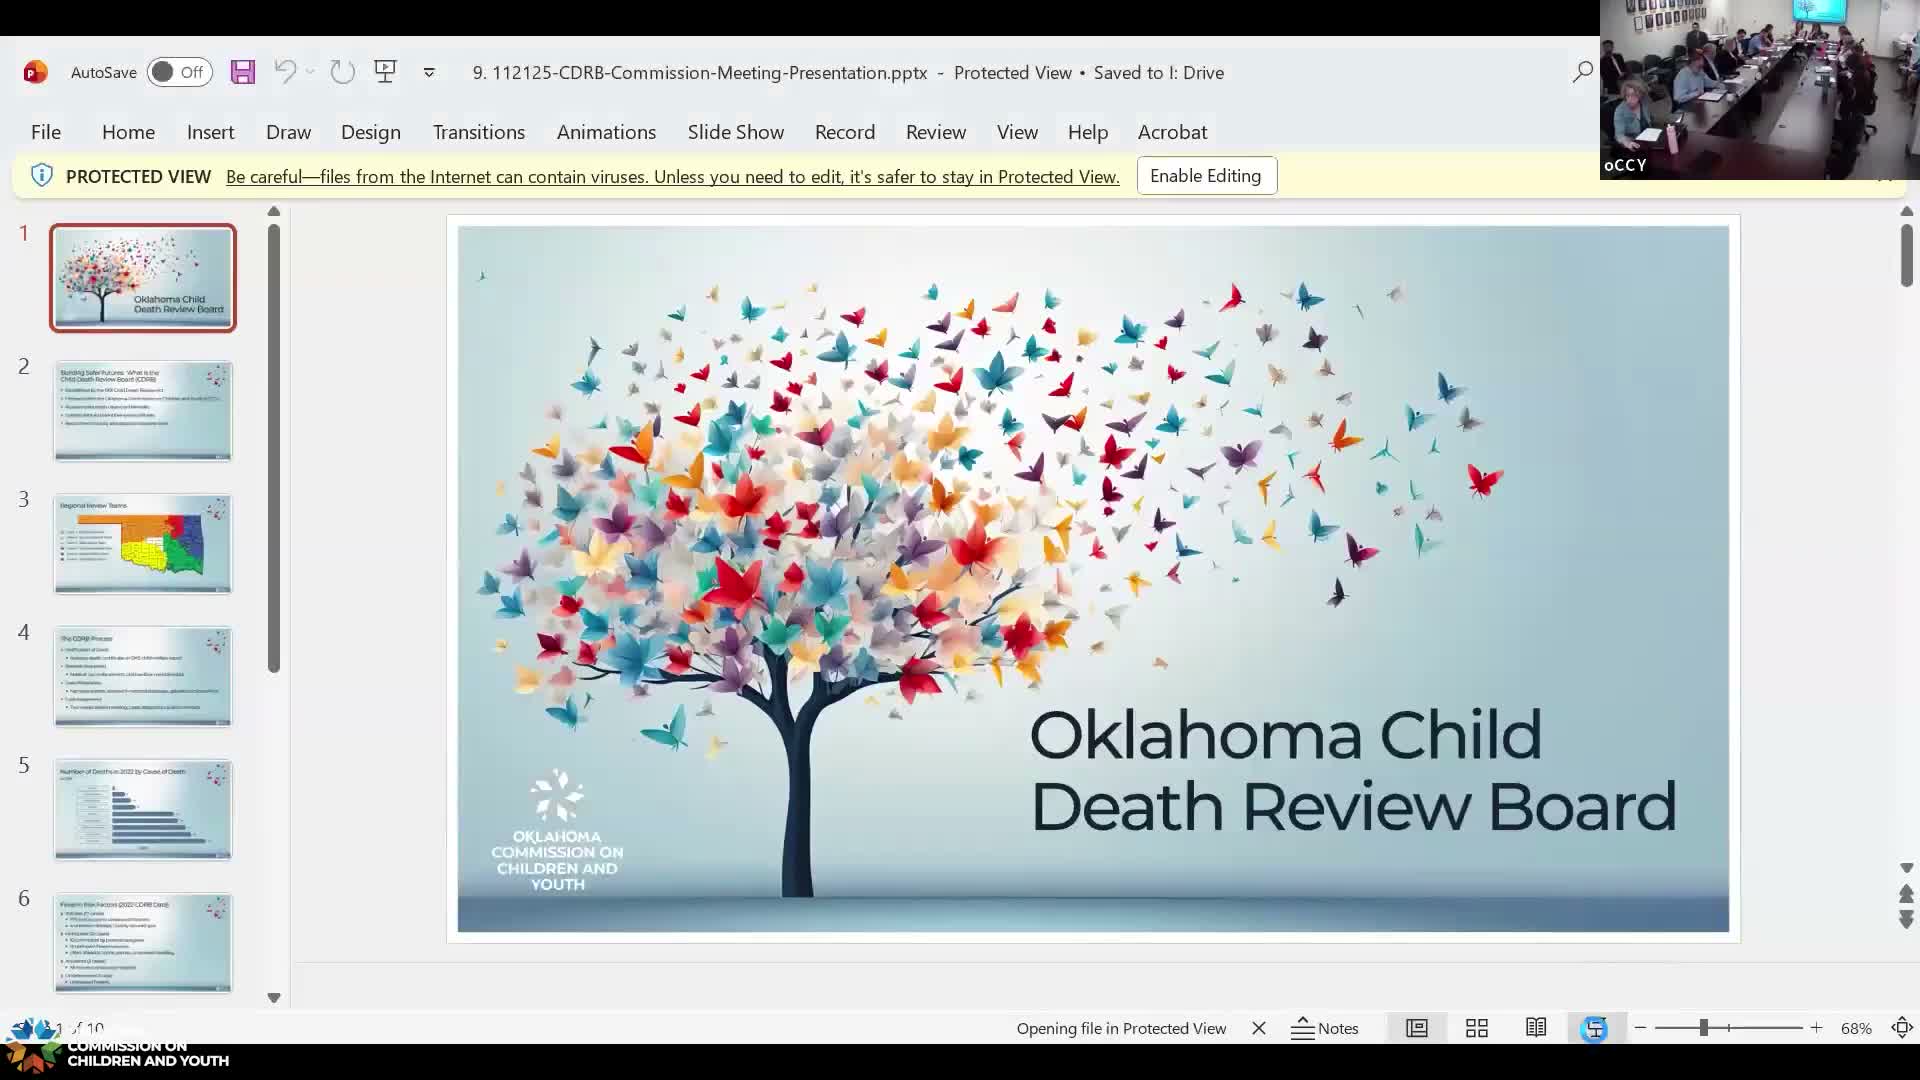Start Slide Show from the status bar icon
This screenshot has width=1920, height=1080.
pyautogui.click(x=1596, y=1028)
